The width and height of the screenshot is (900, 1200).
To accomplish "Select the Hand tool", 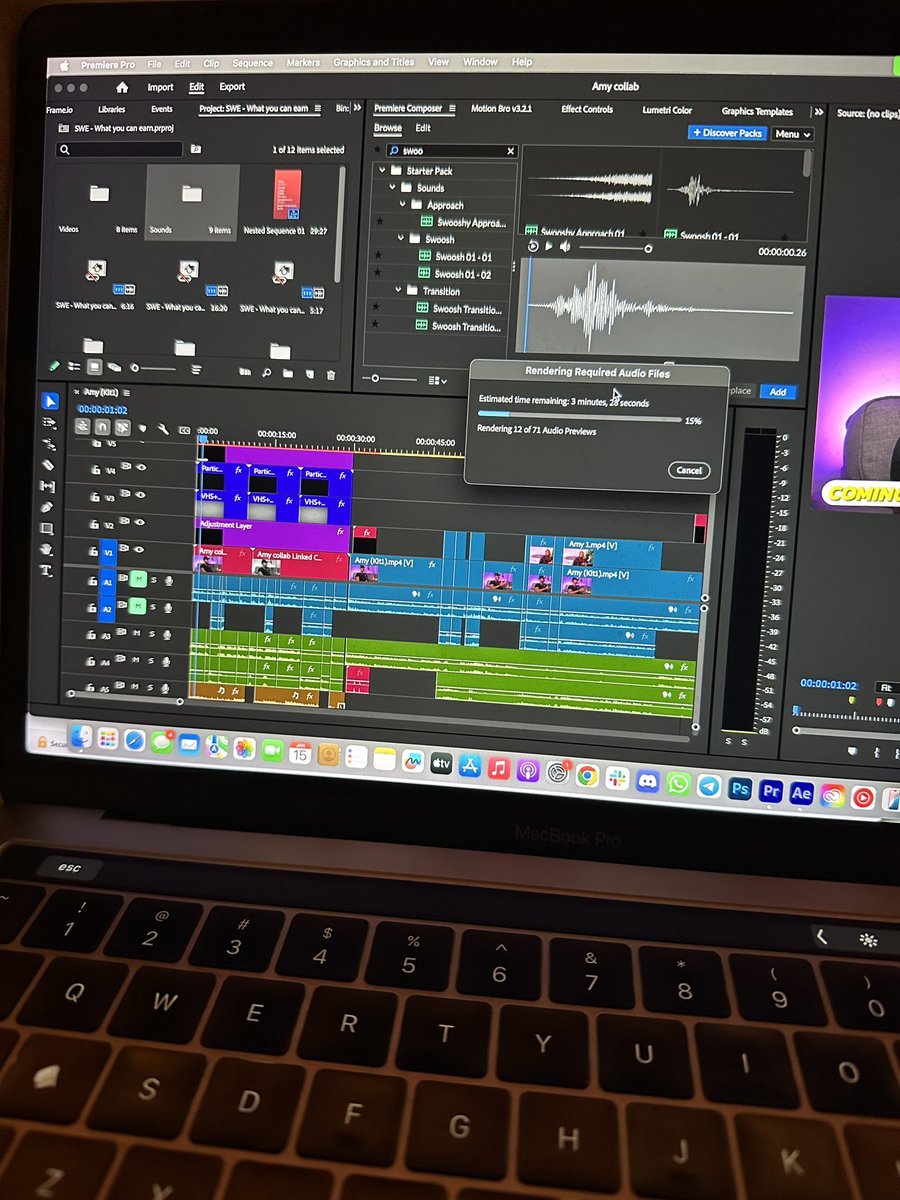I will (46, 549).
